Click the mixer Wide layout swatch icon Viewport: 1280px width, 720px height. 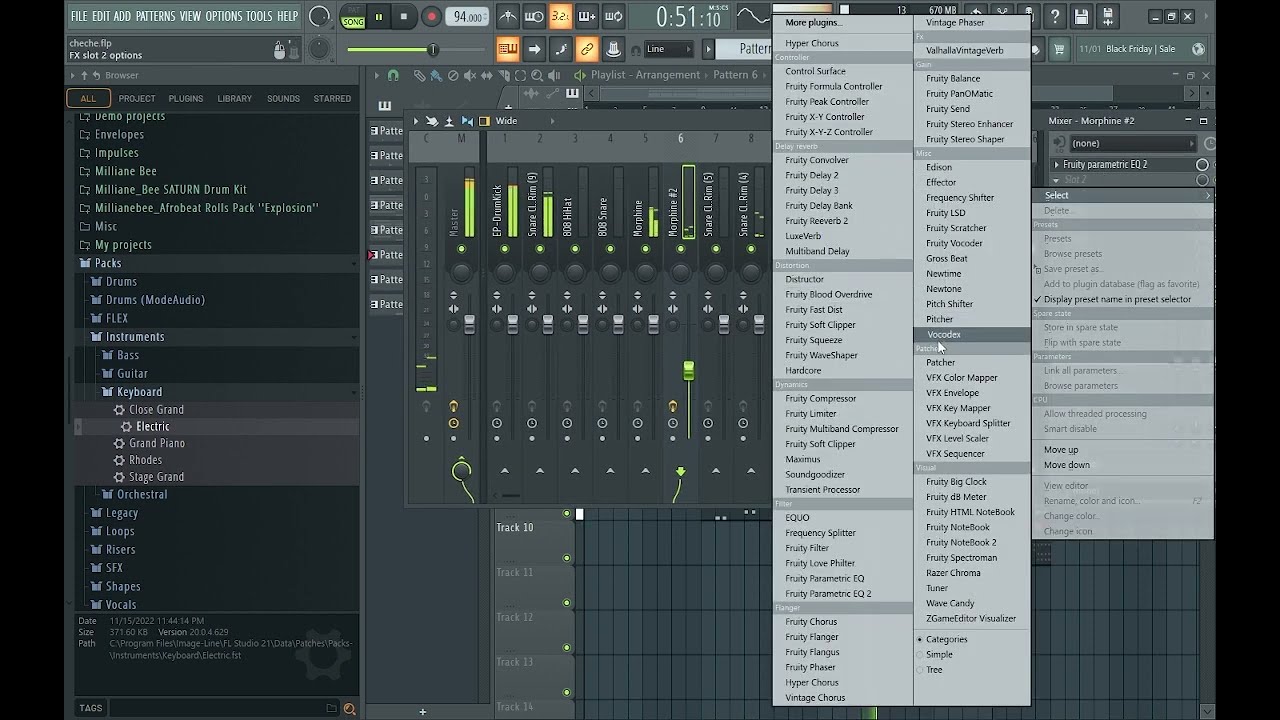click(x=484, y=121)
